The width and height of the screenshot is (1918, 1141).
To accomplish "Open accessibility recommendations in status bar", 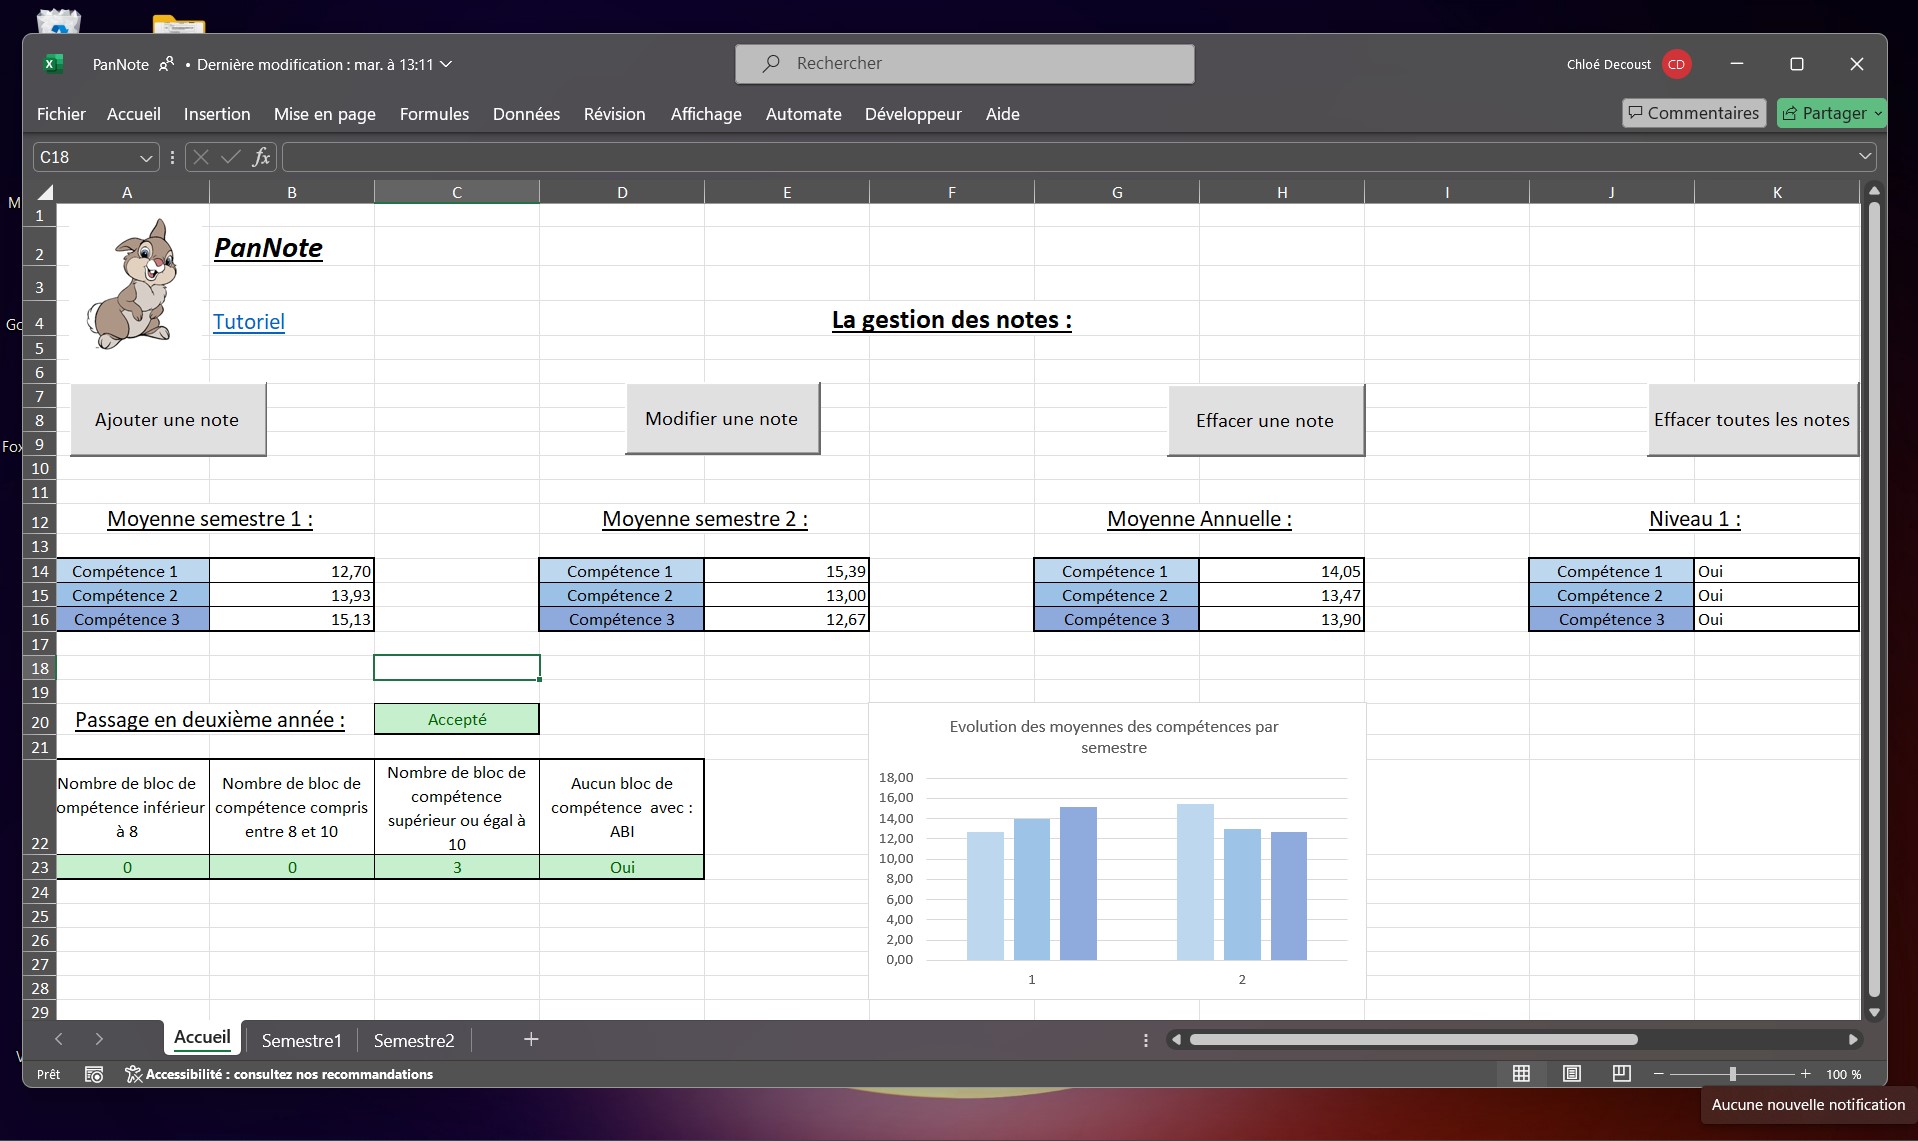I will click(x=279, y=1074).
